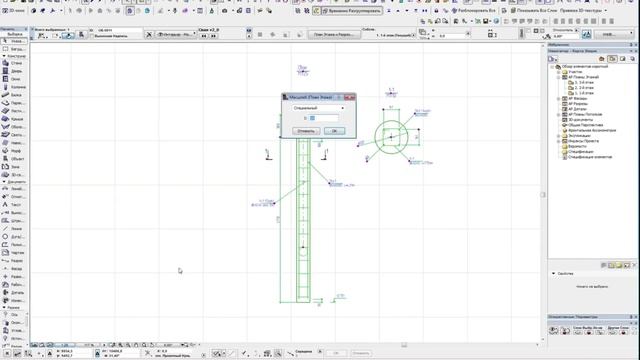Select the Текст (Text) tool

tap(13, 205)
